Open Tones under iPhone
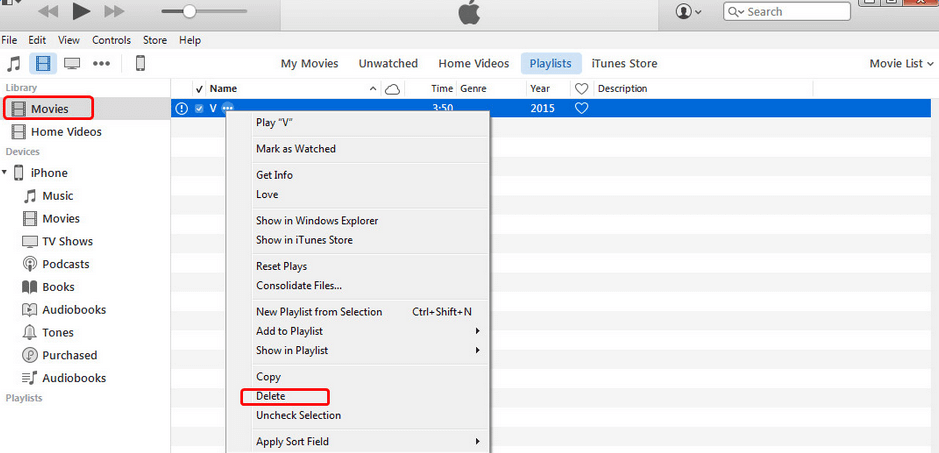 coord(48,333)
